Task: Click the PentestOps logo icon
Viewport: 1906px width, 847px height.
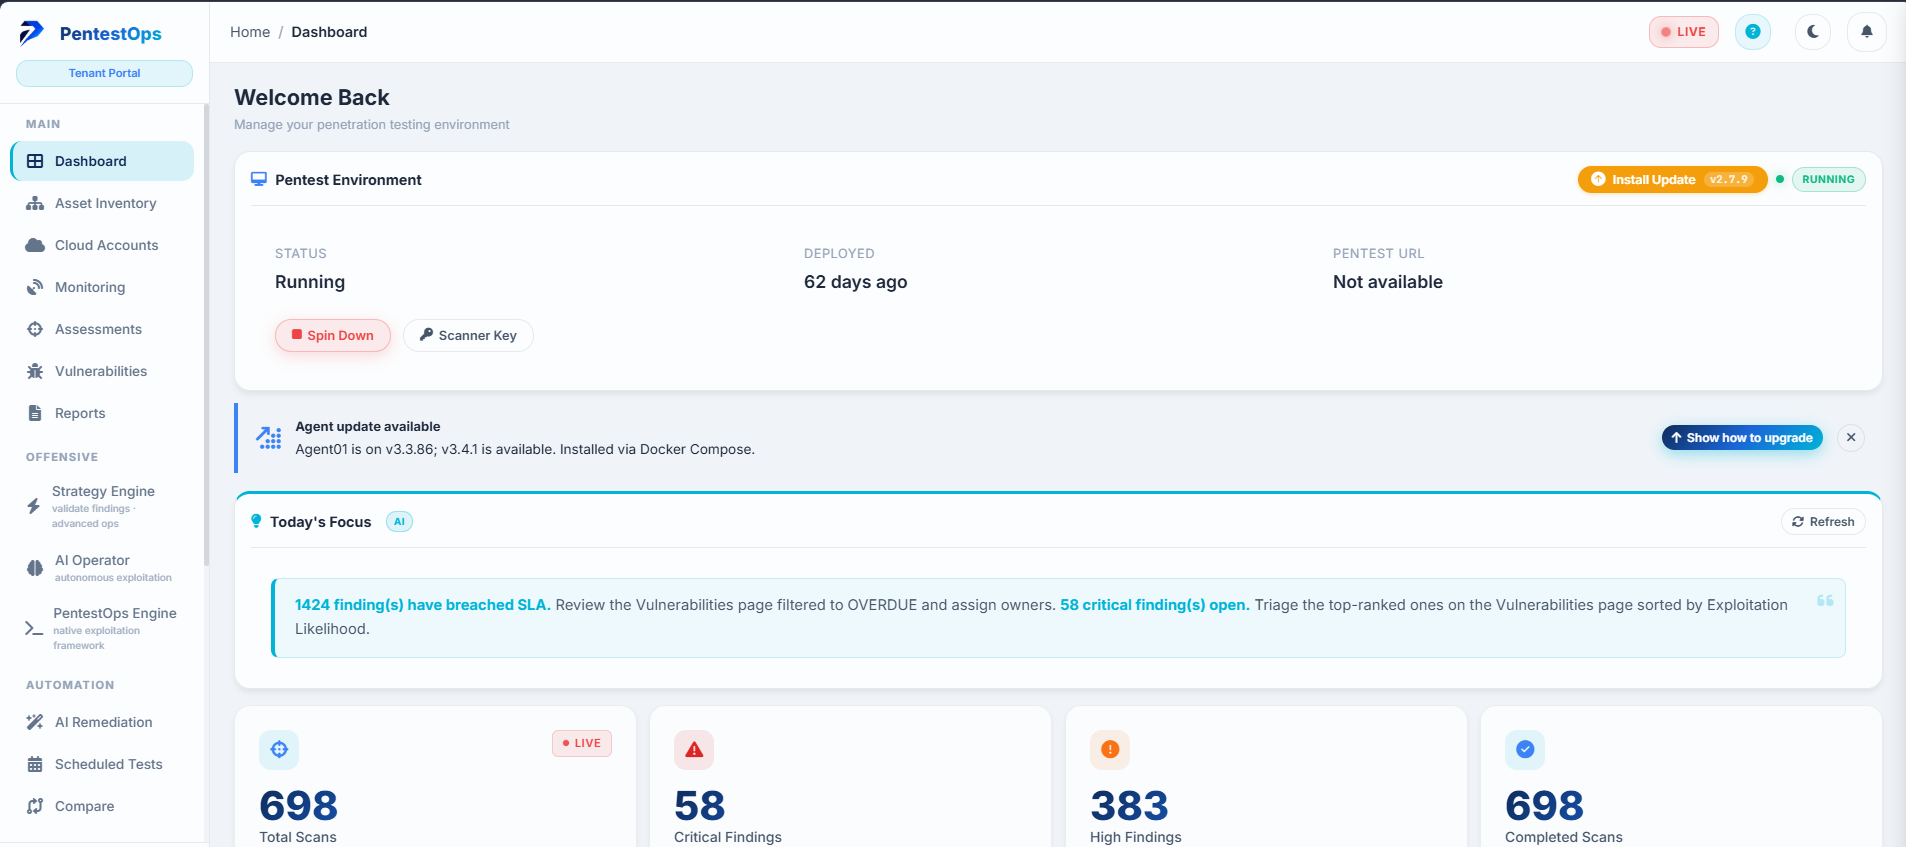Action: 32,33
